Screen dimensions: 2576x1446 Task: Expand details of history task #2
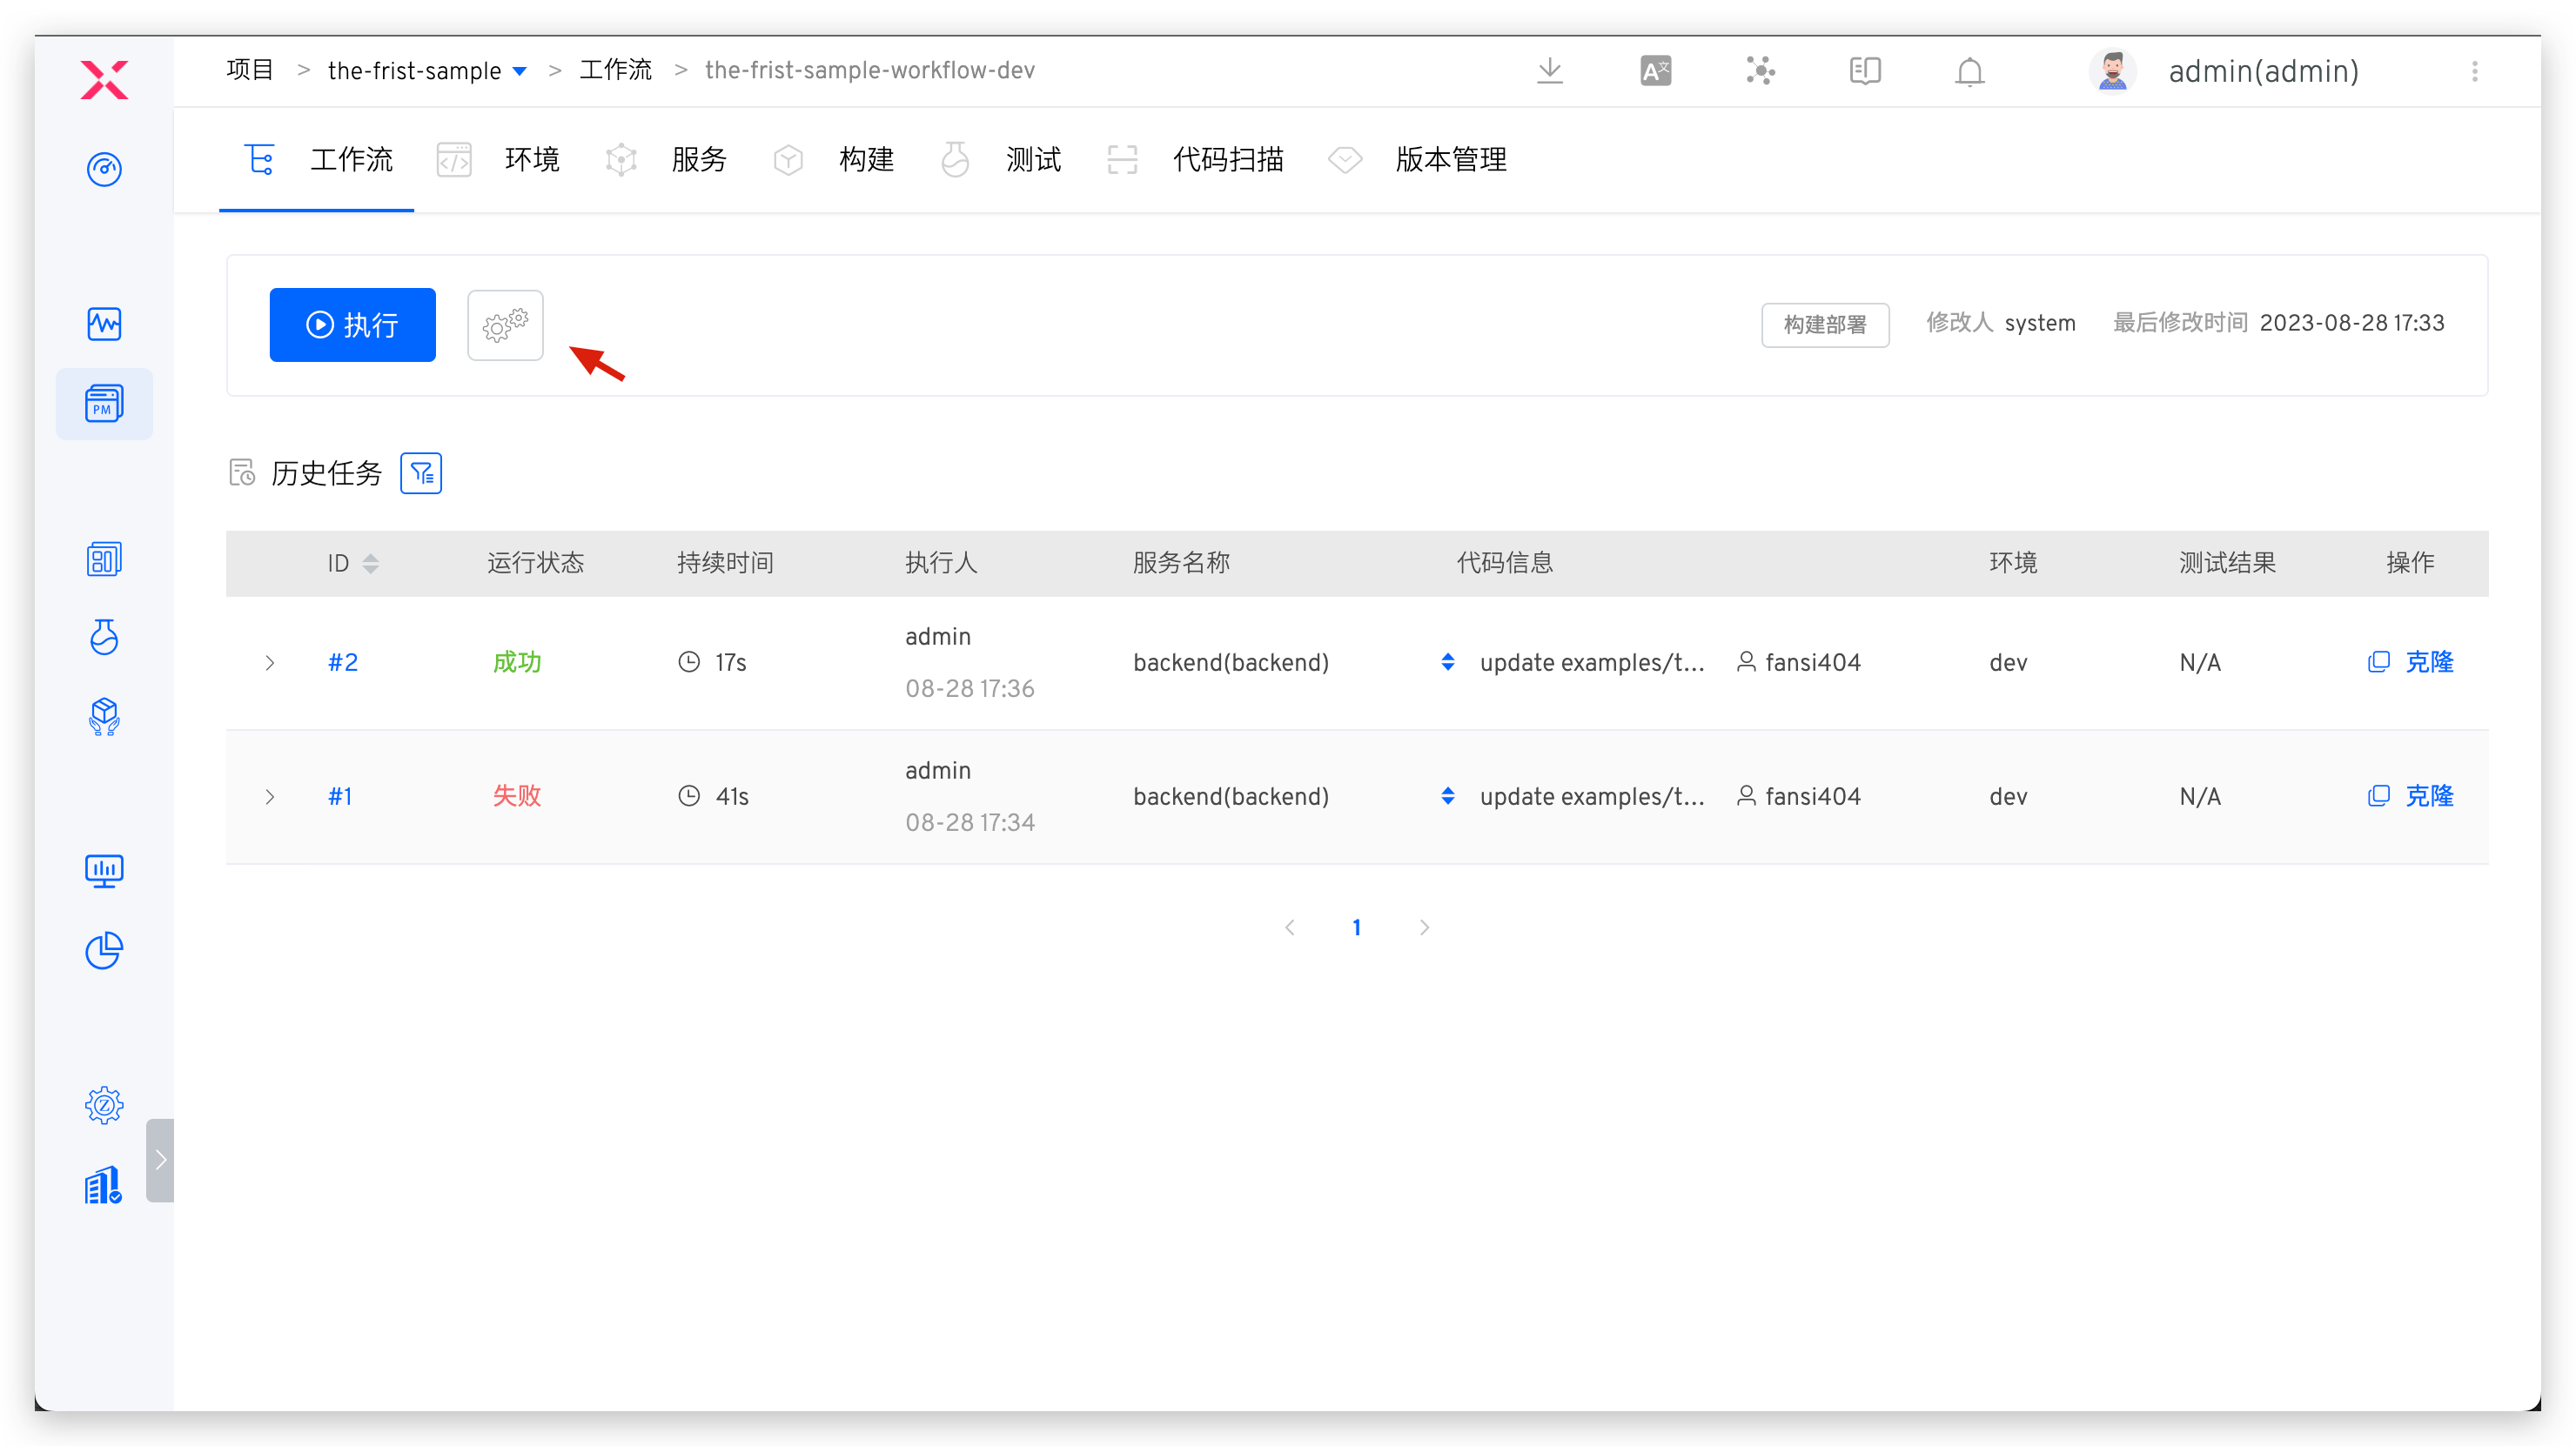click(x=269, y=661)
